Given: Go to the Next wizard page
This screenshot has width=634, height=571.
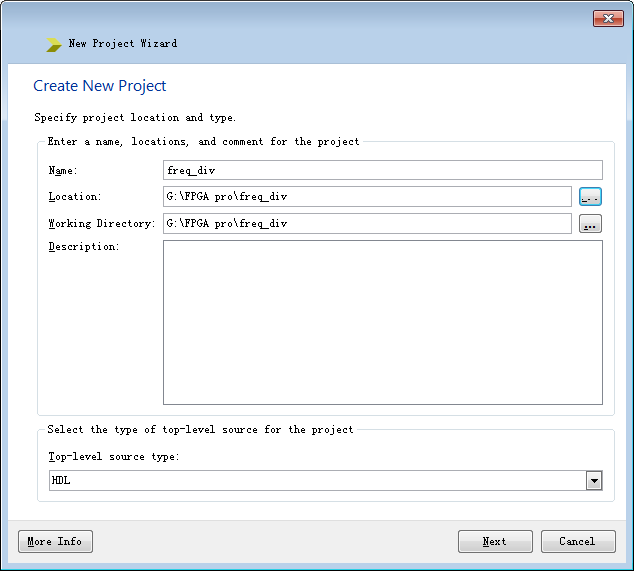Looking at the screenshot, I should coord(495,541).
